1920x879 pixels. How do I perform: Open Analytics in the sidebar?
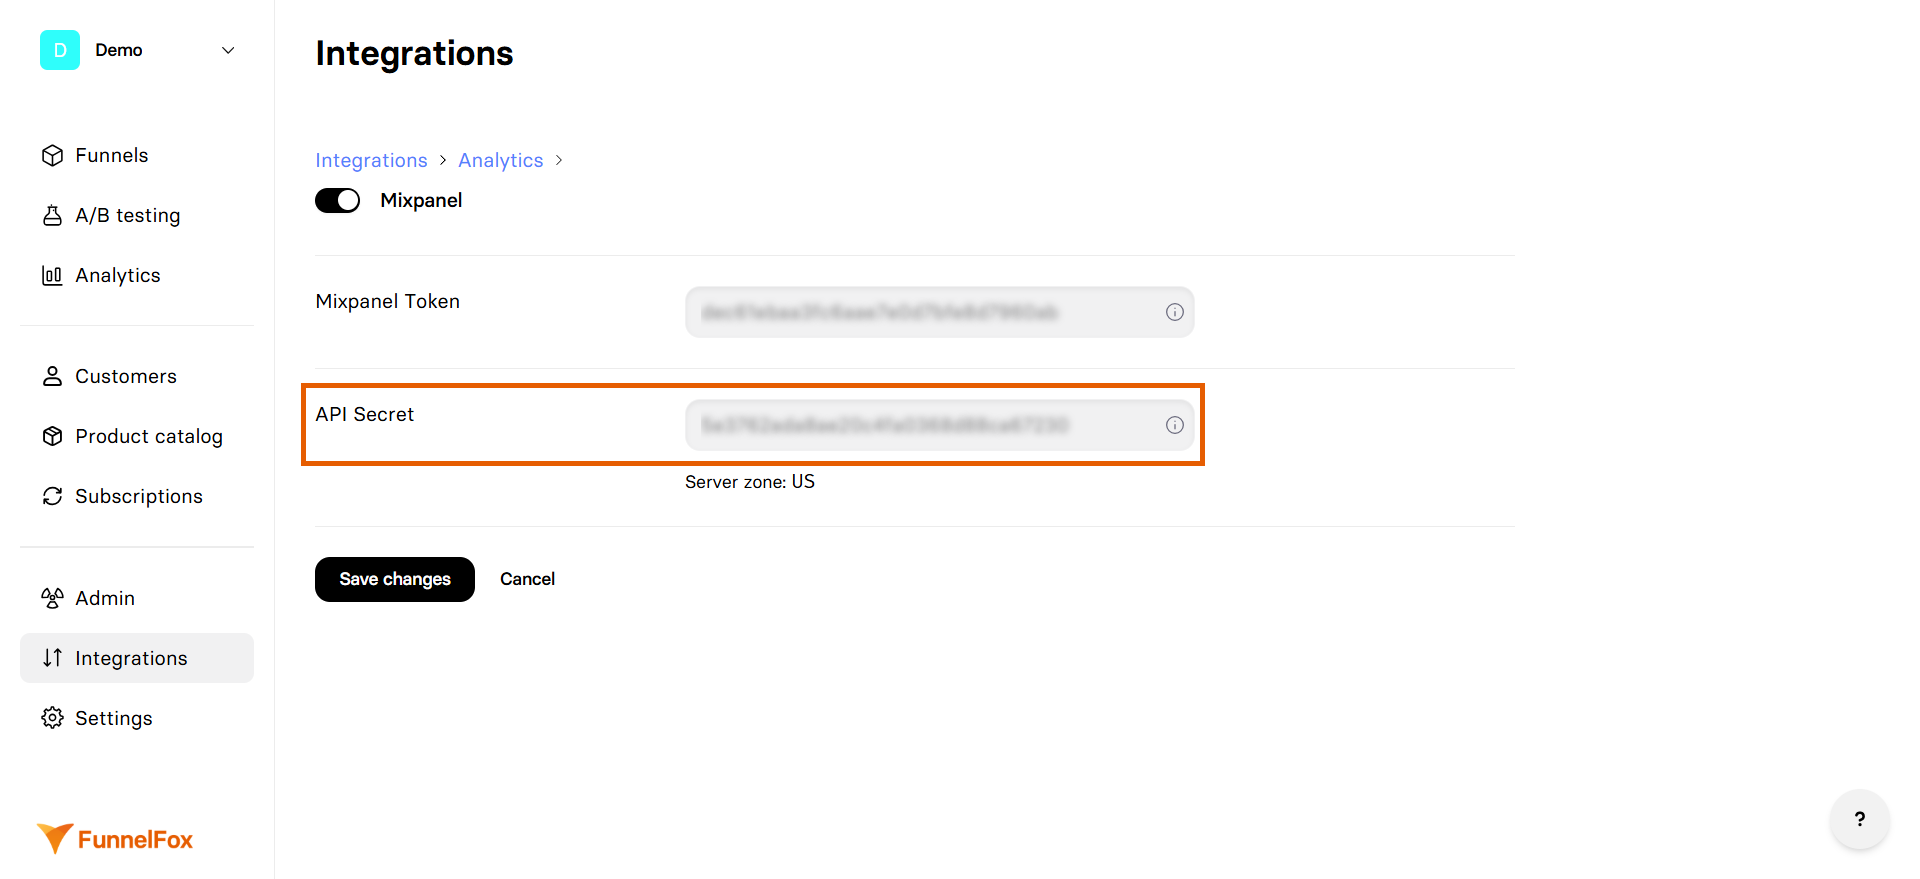coord(137,275)
